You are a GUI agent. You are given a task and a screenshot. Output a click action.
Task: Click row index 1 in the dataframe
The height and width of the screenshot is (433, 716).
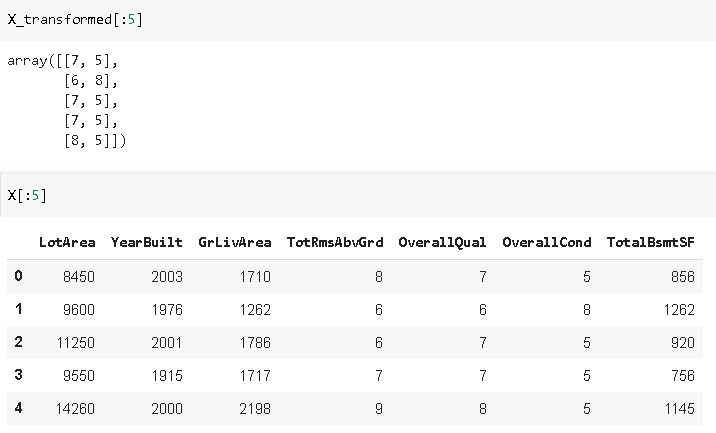click(x=18, y=309)
